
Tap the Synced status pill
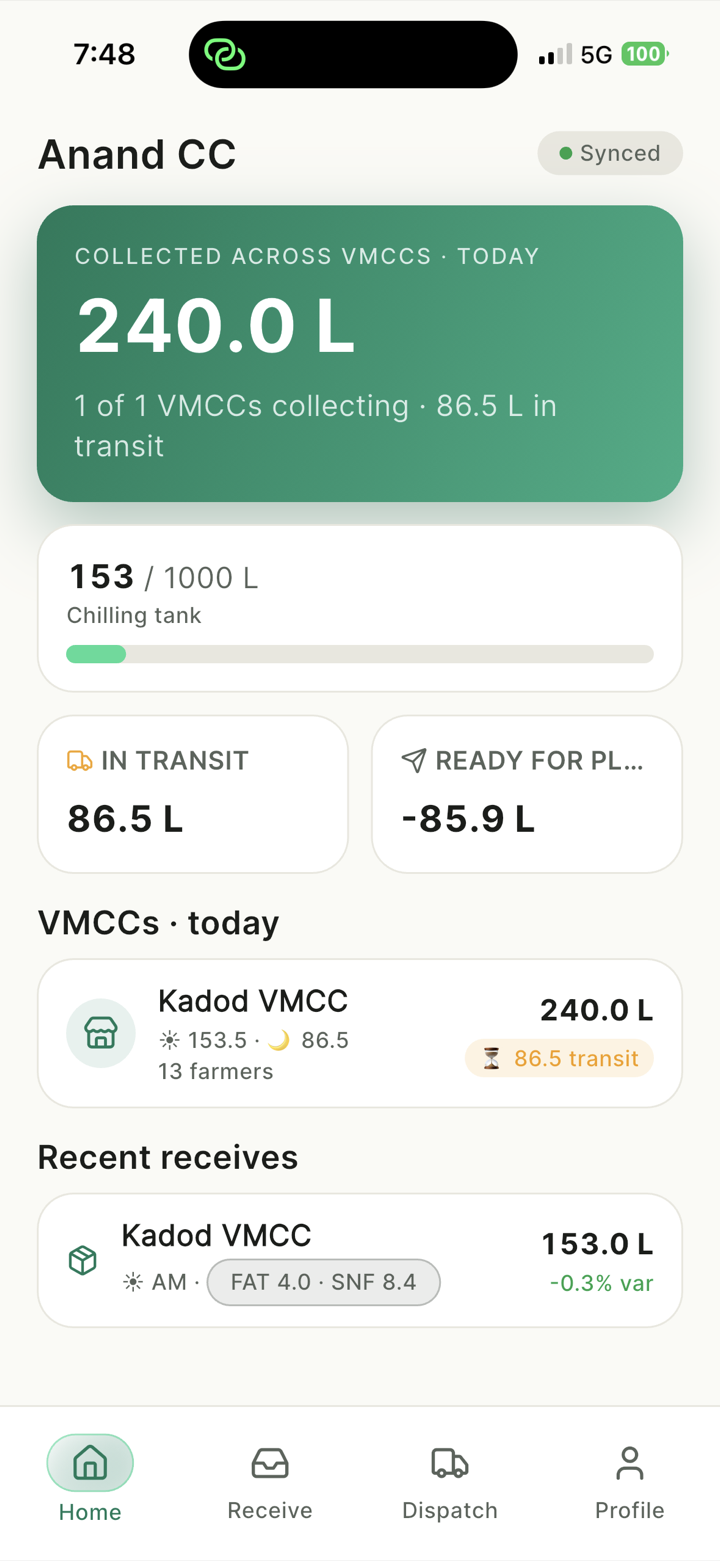pos(610,153)
